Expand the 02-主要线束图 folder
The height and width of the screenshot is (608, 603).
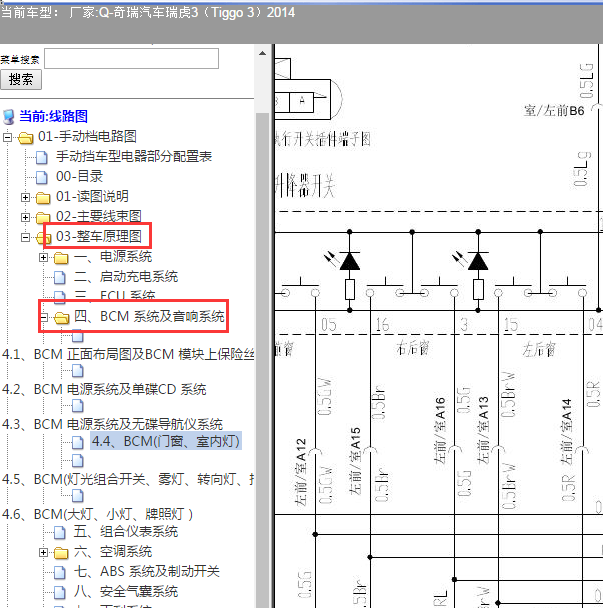point(25,217)
